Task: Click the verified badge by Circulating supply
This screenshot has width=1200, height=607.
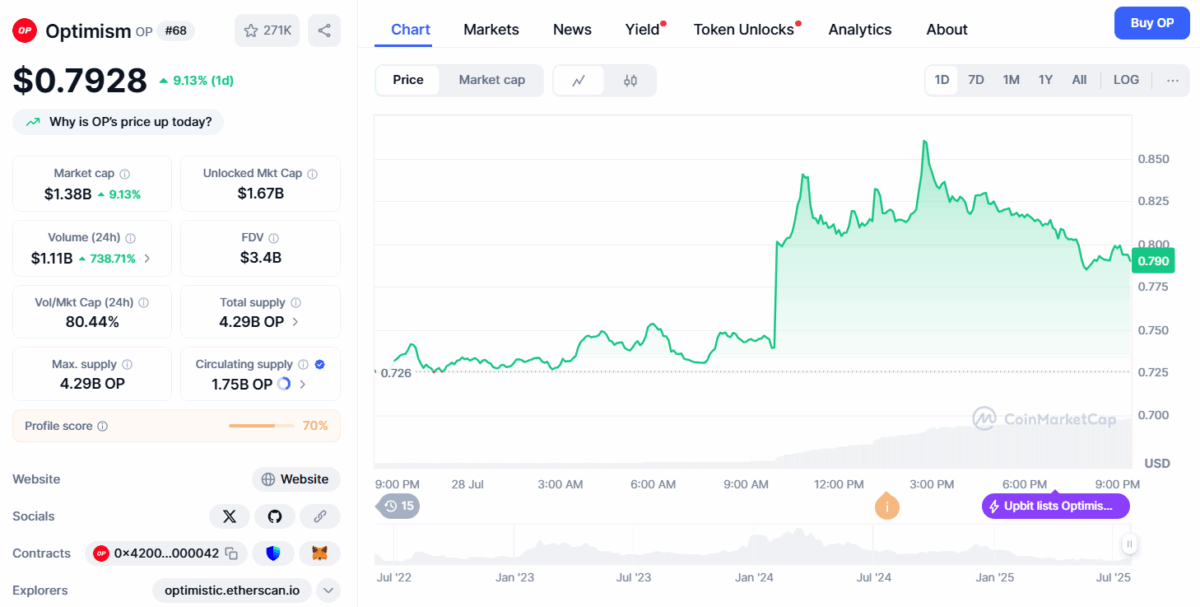Action: pyautogui.click(x=320, y=365)
